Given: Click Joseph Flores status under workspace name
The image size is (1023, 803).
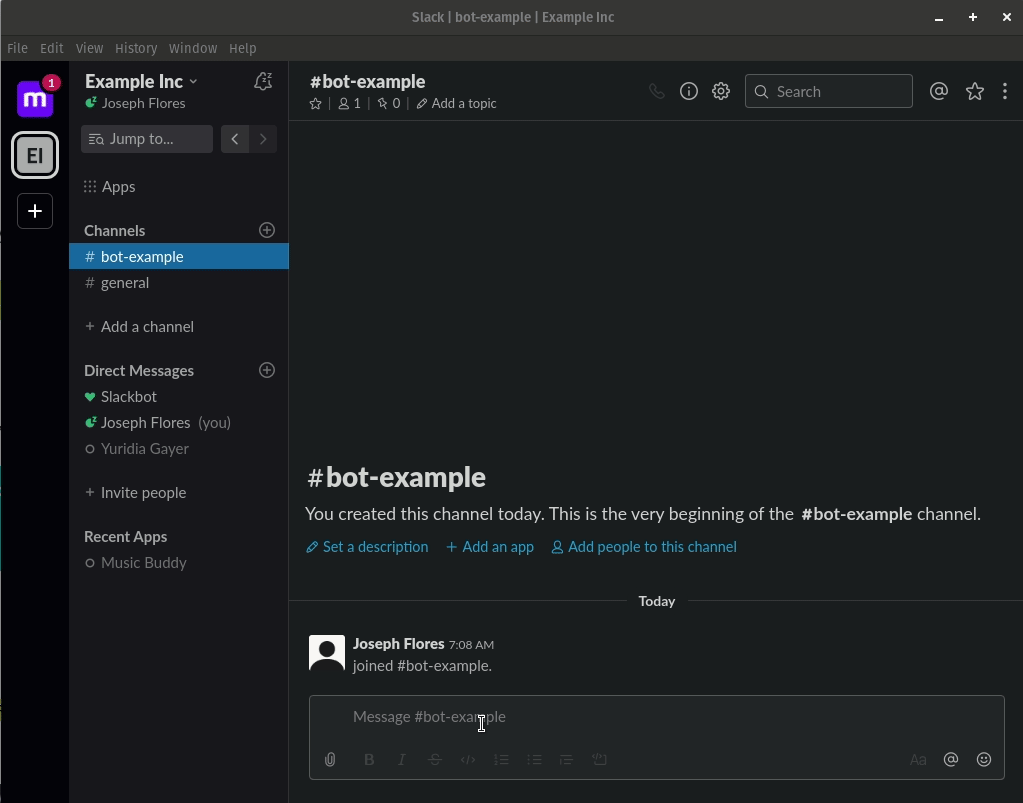Looking at the screenshot, I should [x=135, y=103].
